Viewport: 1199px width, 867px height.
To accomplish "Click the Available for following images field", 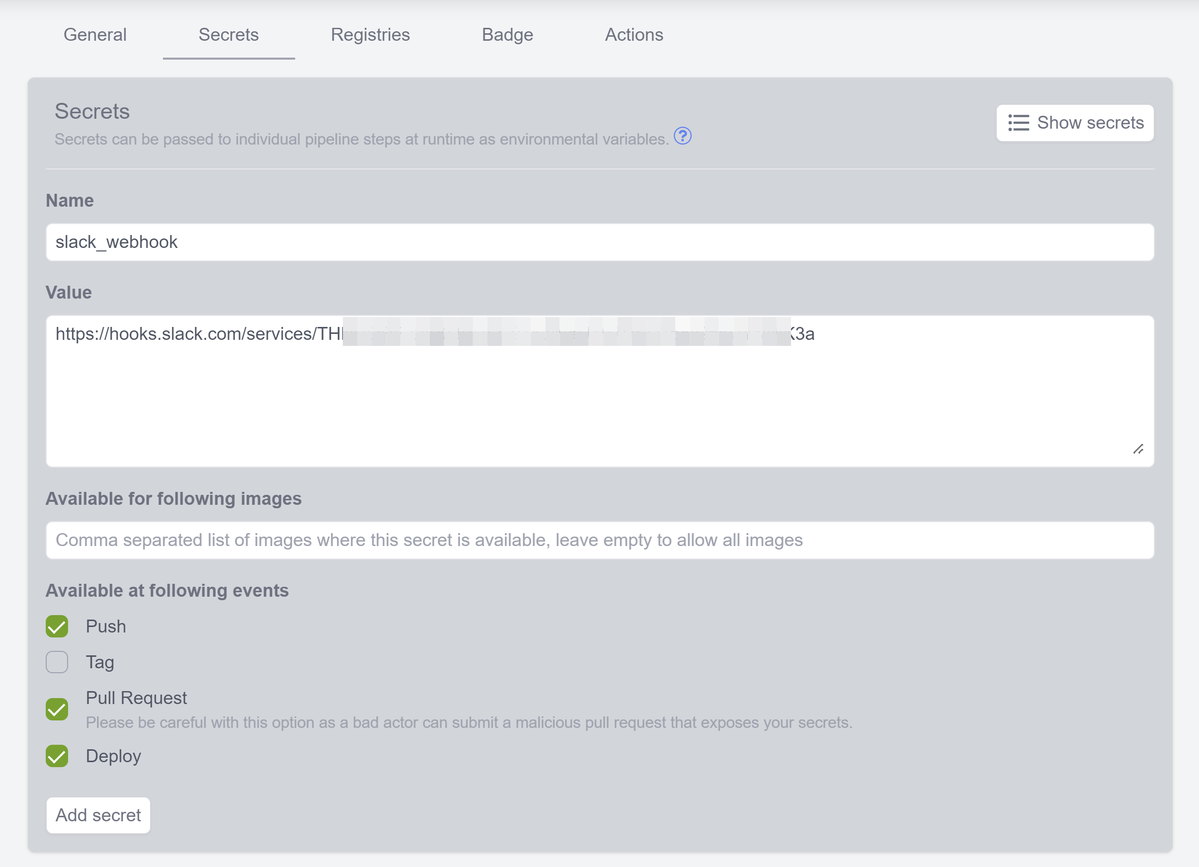I will (x=600, y=541).
